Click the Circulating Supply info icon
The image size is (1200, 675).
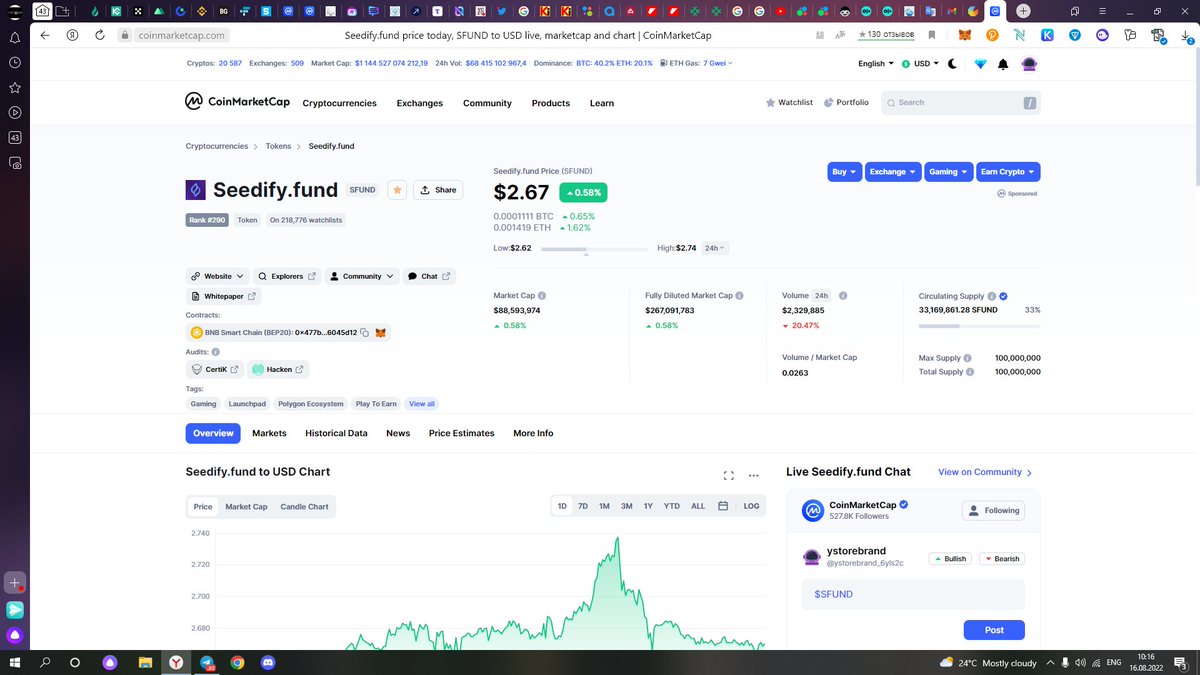pyautogui.click(x=992, y=296)
